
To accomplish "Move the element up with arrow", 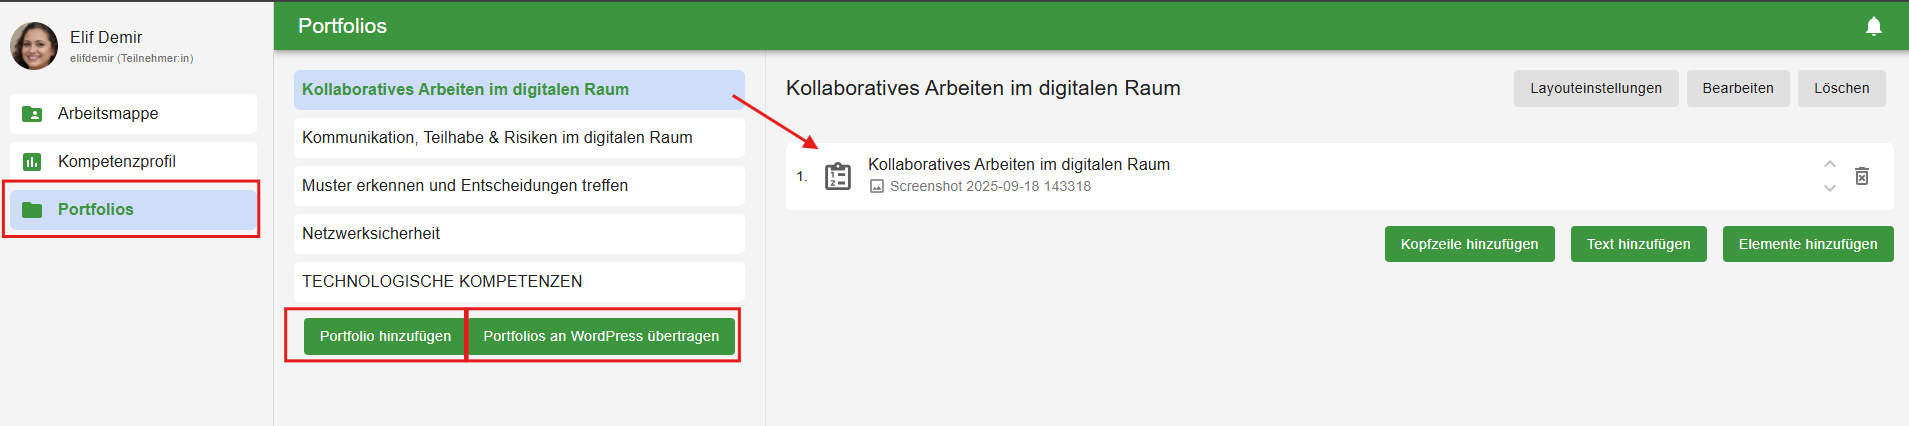I will [x=1829, y=164].
